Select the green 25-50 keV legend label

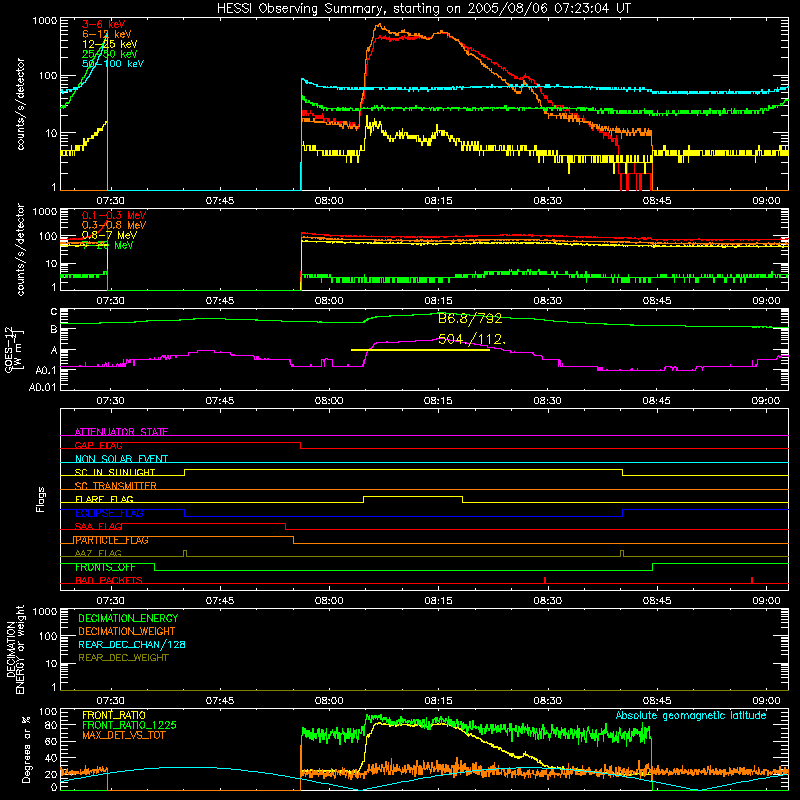109,54
